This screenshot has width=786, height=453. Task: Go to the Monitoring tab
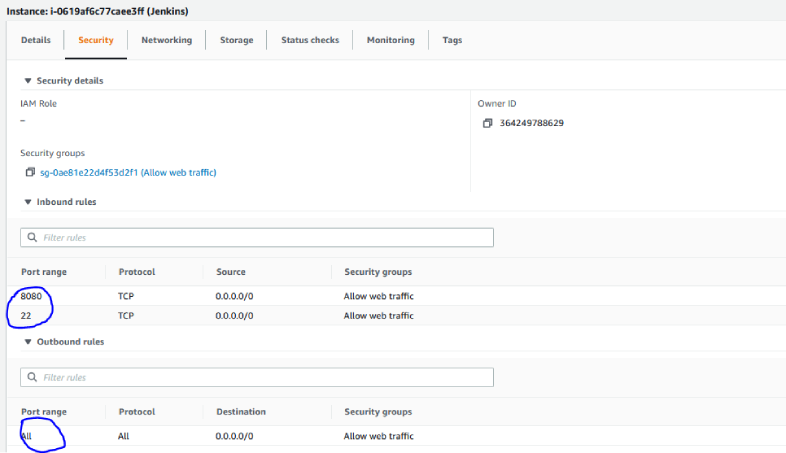coord(390,40)
